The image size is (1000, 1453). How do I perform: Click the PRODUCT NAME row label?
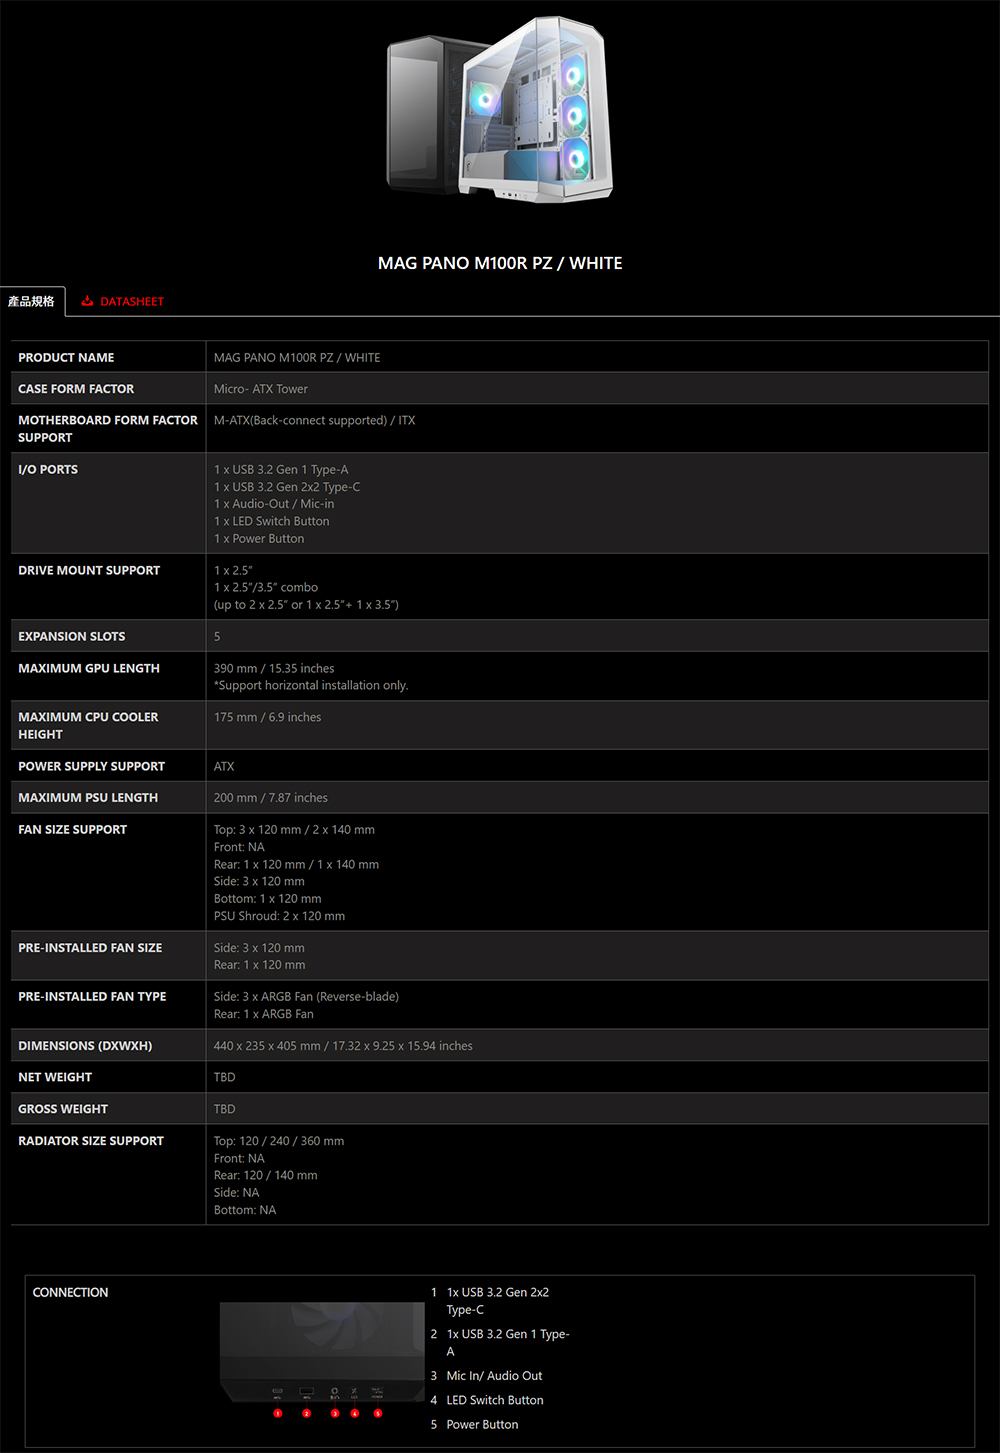point(66,357)
